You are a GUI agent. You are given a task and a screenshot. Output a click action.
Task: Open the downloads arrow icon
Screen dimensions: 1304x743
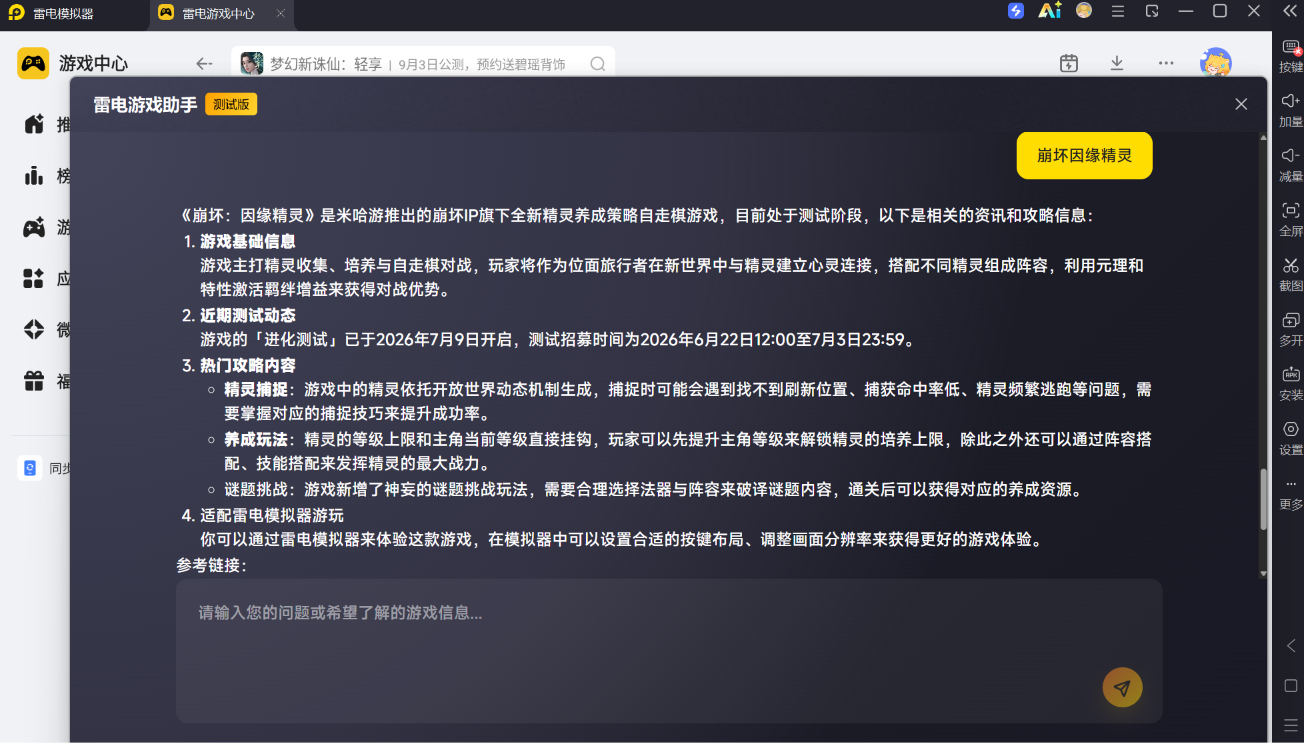click(x=1117, y=63)
